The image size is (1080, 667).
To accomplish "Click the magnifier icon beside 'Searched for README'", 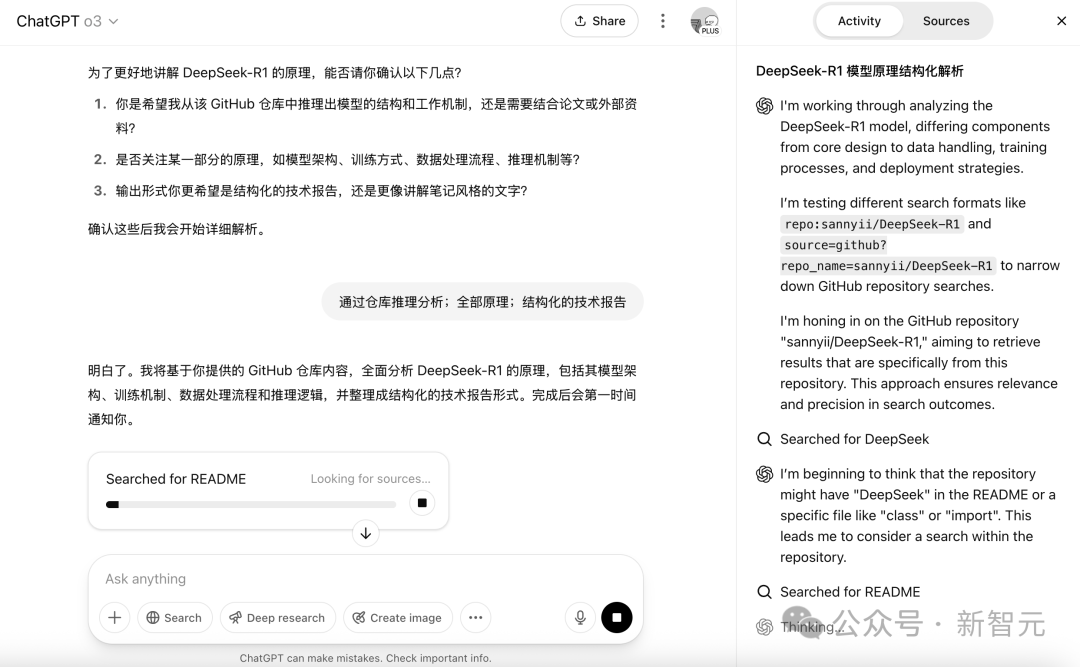I will coord(764,592).
